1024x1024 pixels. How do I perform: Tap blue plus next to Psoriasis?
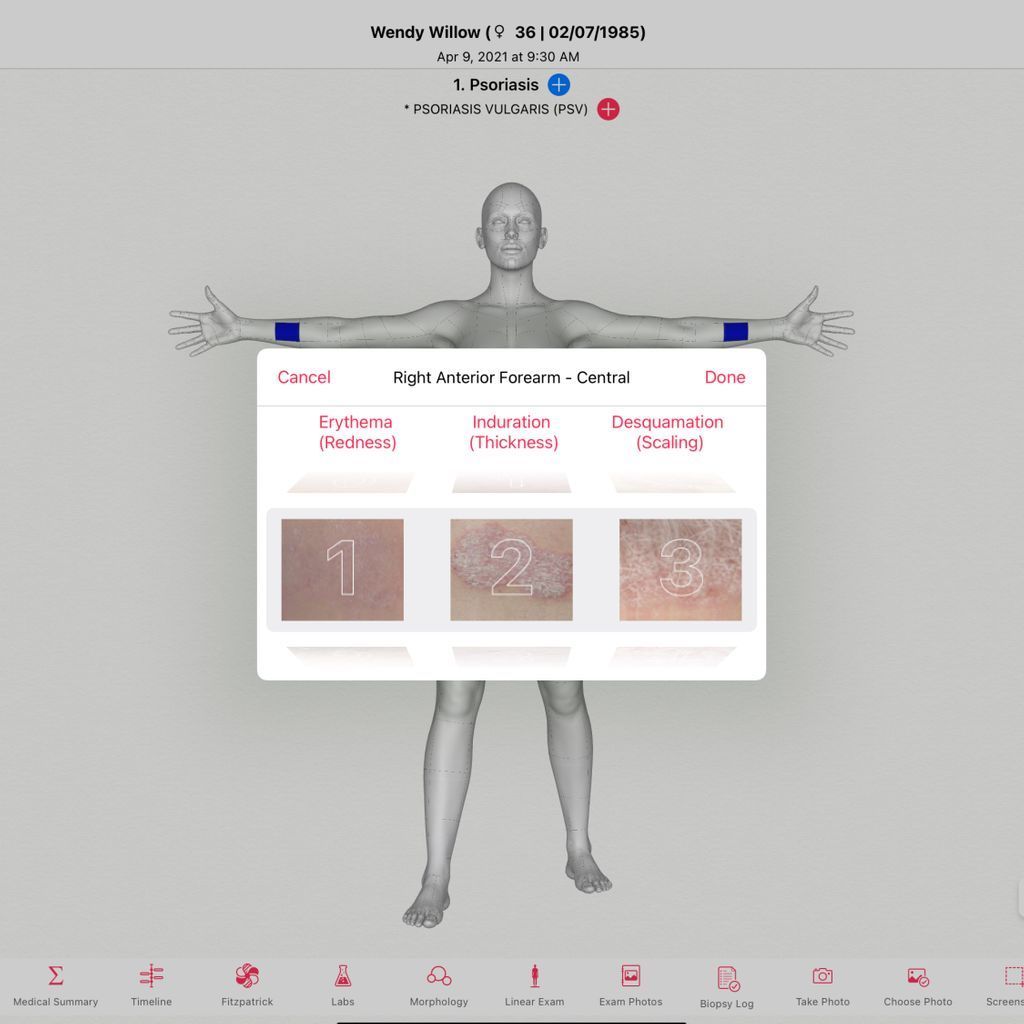tap(558, 84)
